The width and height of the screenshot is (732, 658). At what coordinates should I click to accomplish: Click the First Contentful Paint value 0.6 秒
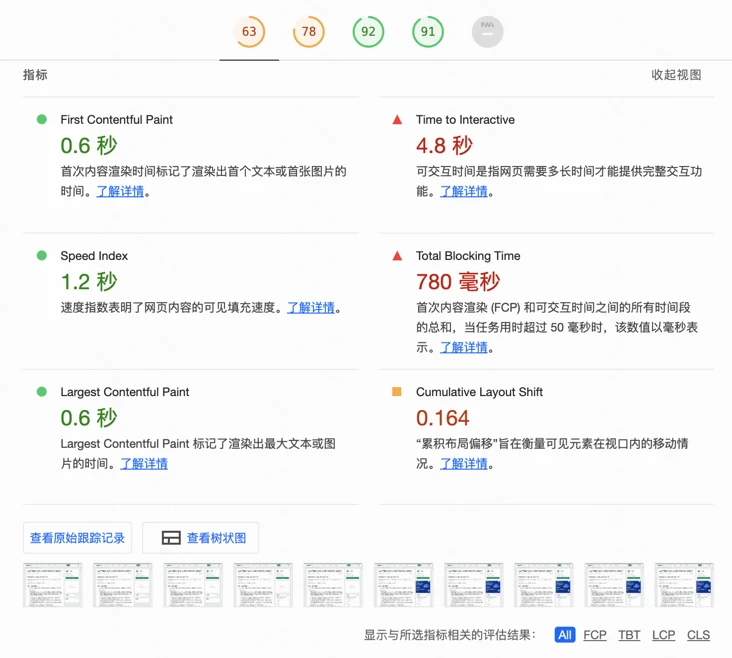point(89,145)
